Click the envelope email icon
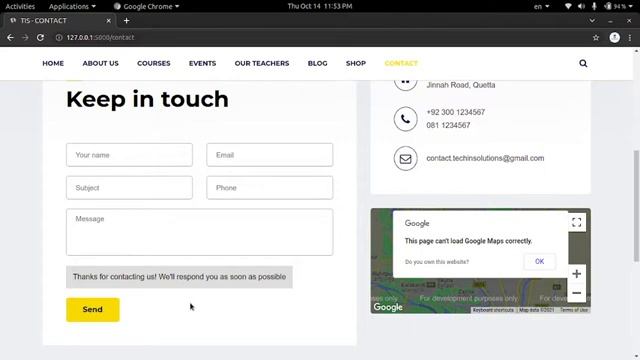 pyautogui.click(x=405, y=158)
